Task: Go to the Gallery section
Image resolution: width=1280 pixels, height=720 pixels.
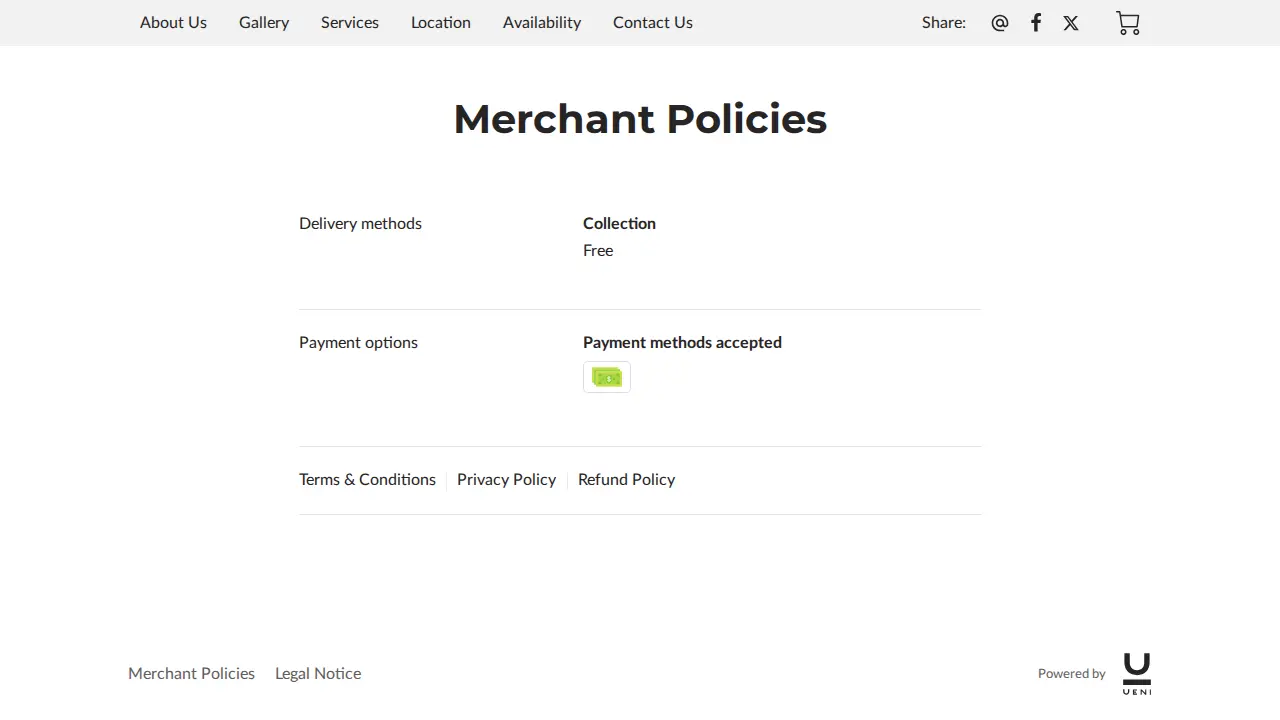Action: [x=264, y=22]
